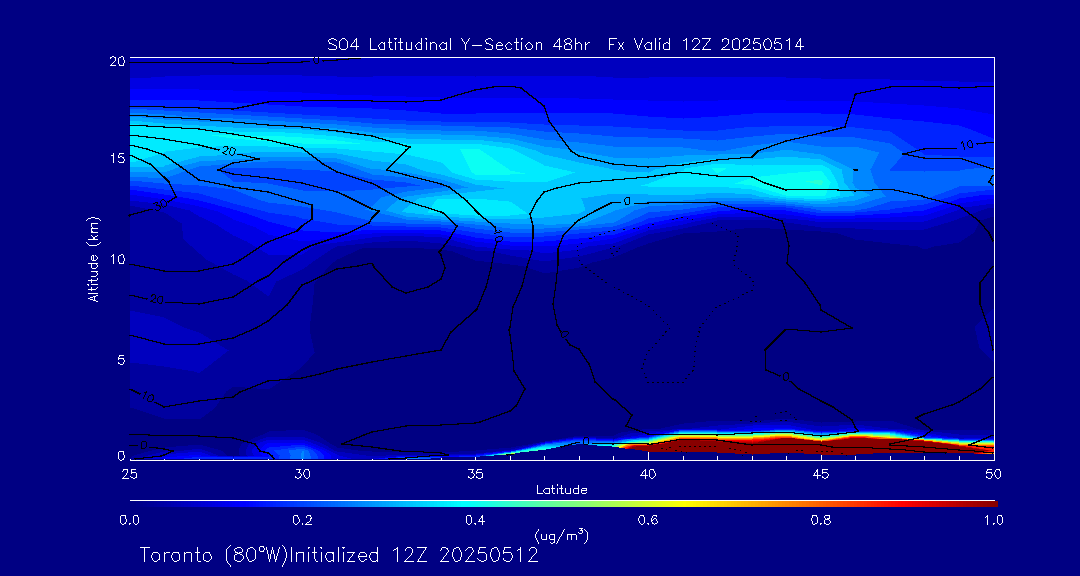Click the "10" contour label near 3 km altitude
Image resolution: width=1080 pixels, height=576 pixels.
147,398
